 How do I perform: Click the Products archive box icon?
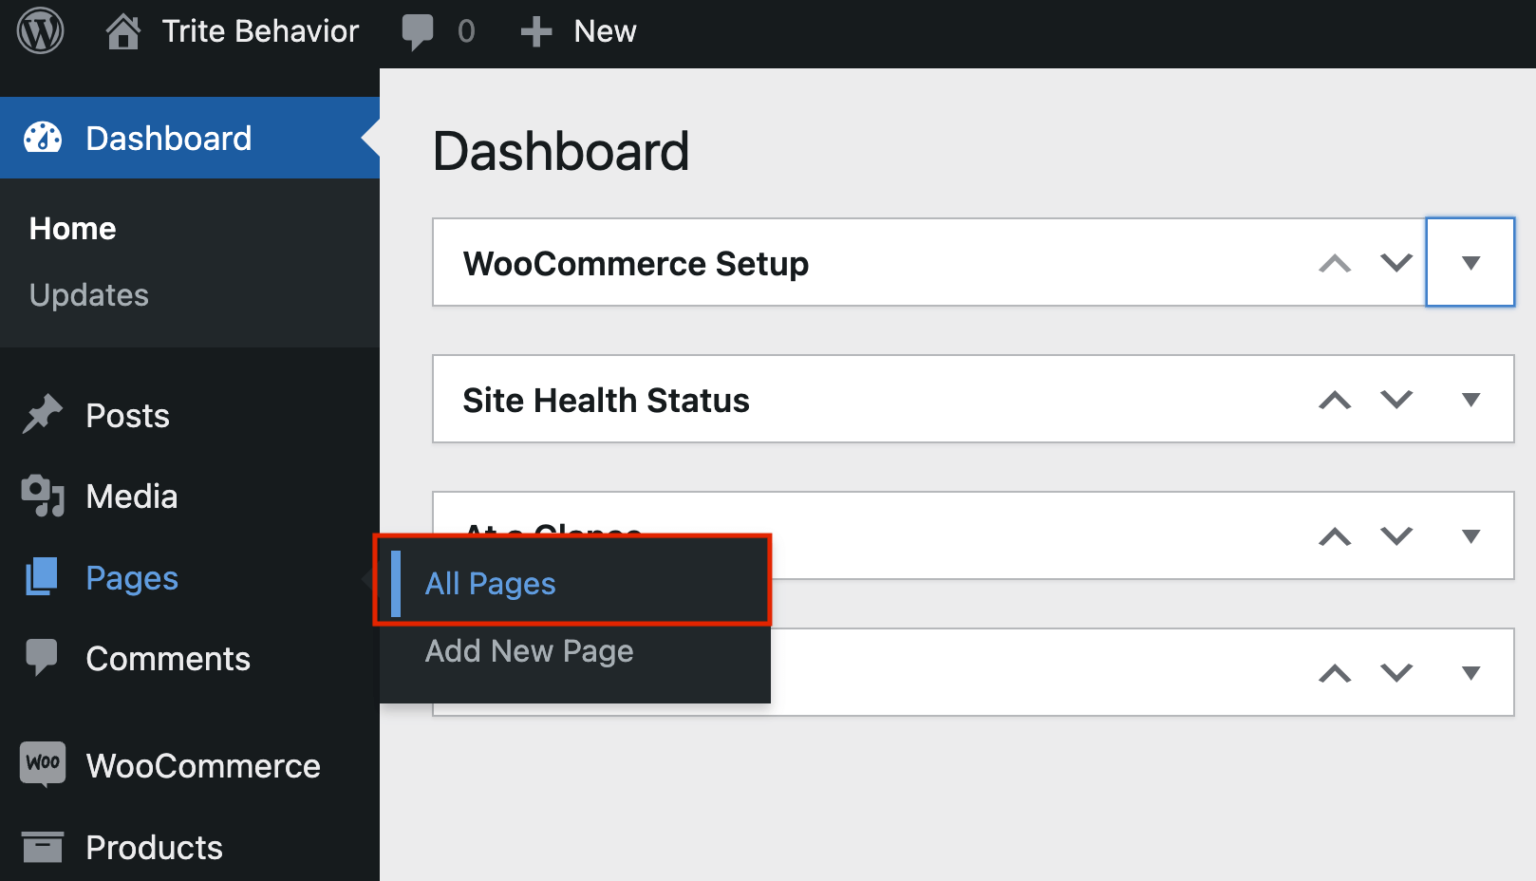pyautogui.click(x=42, y=847)
